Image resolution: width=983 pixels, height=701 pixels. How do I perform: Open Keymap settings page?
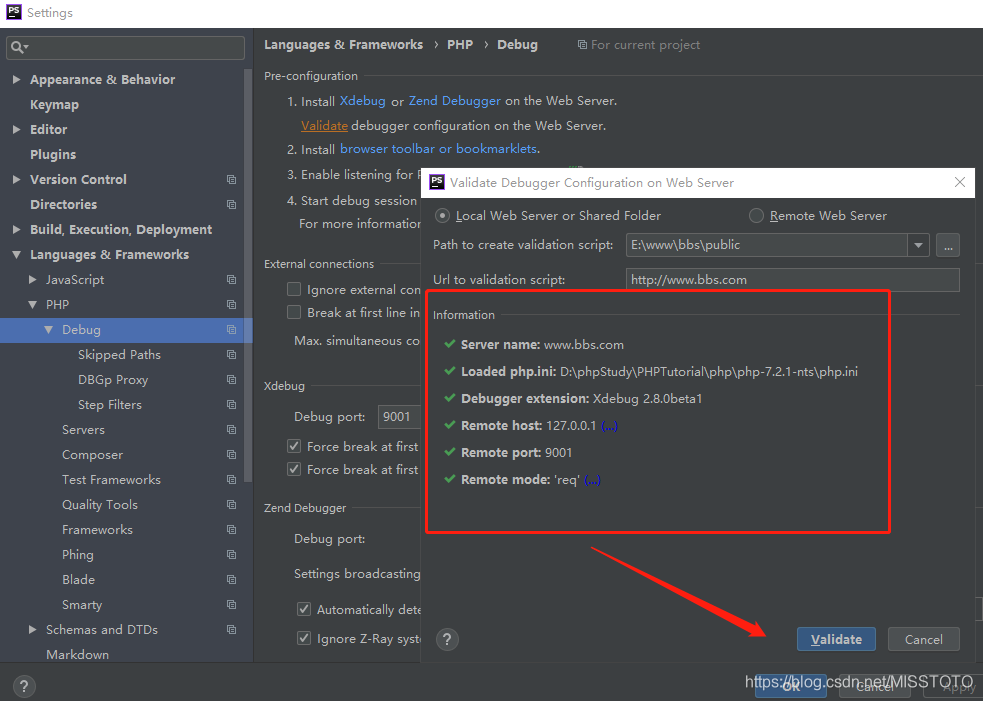[55, 105]
